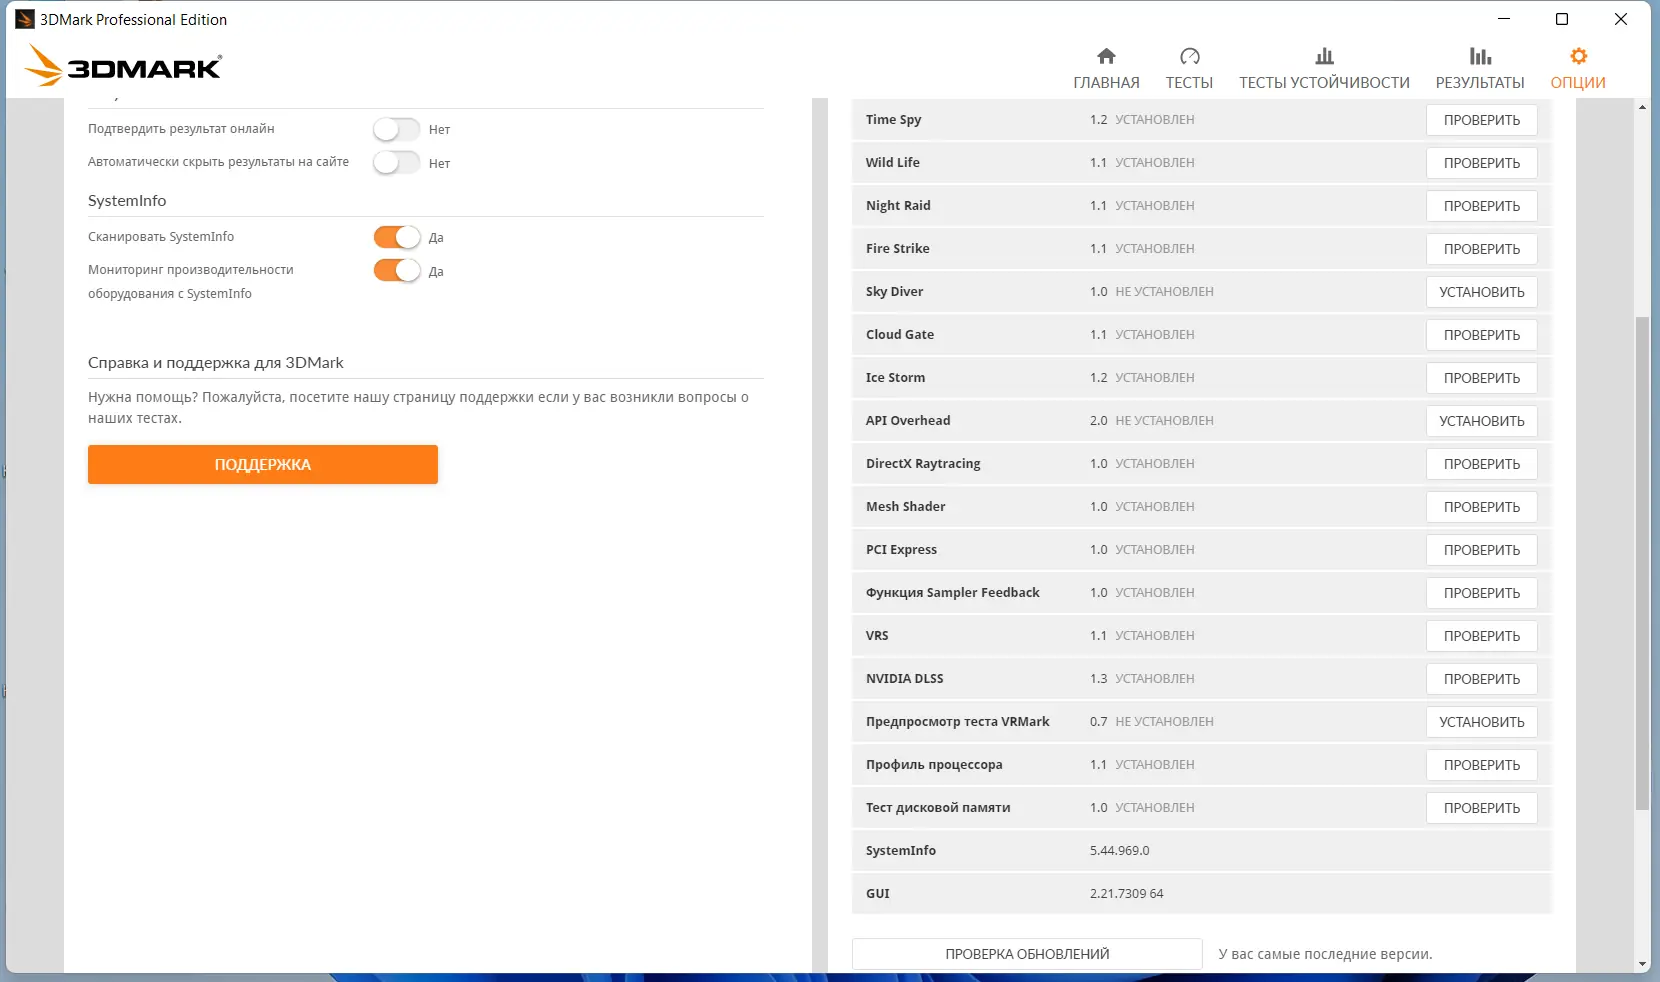Screen dimensions: 1660x982
Task: Disable Сканировать SystemInfo toggle
Action: tap(396, 237)
